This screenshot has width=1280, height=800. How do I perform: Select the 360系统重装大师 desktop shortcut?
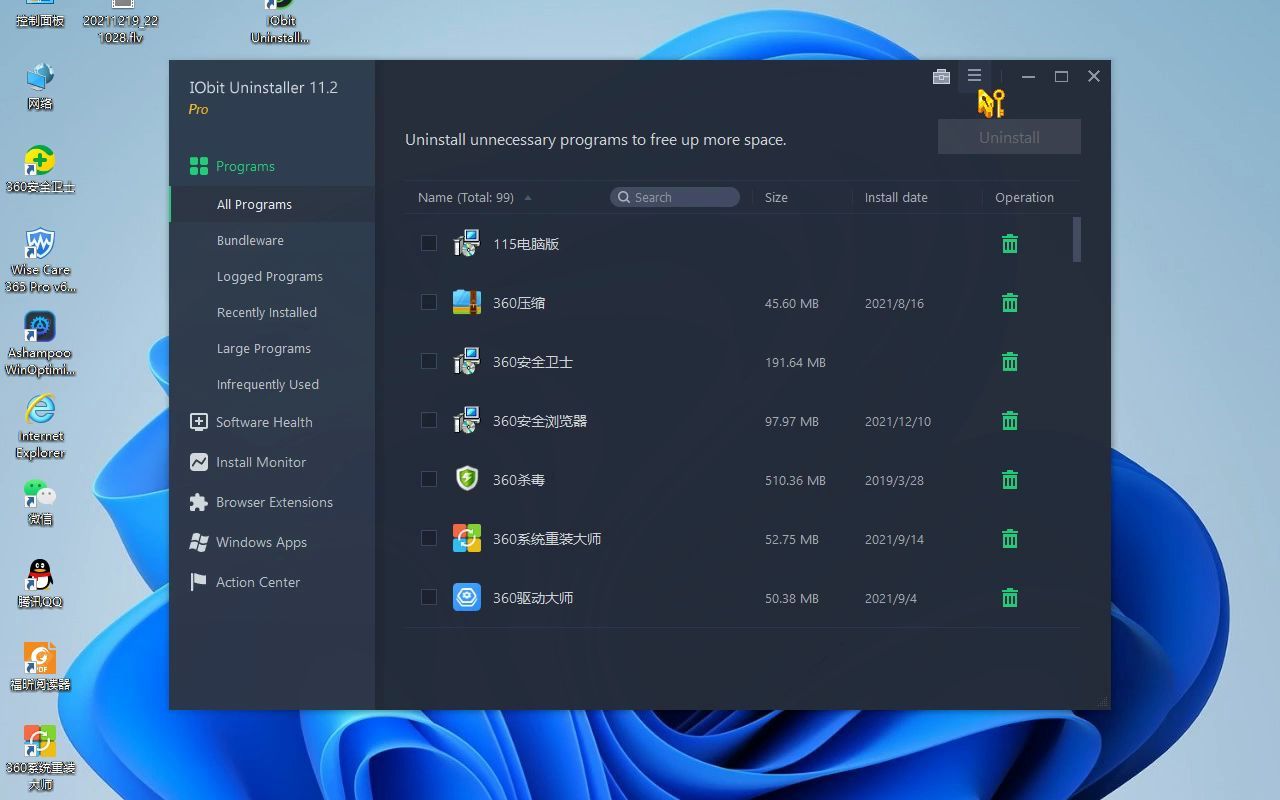[40, 758]
